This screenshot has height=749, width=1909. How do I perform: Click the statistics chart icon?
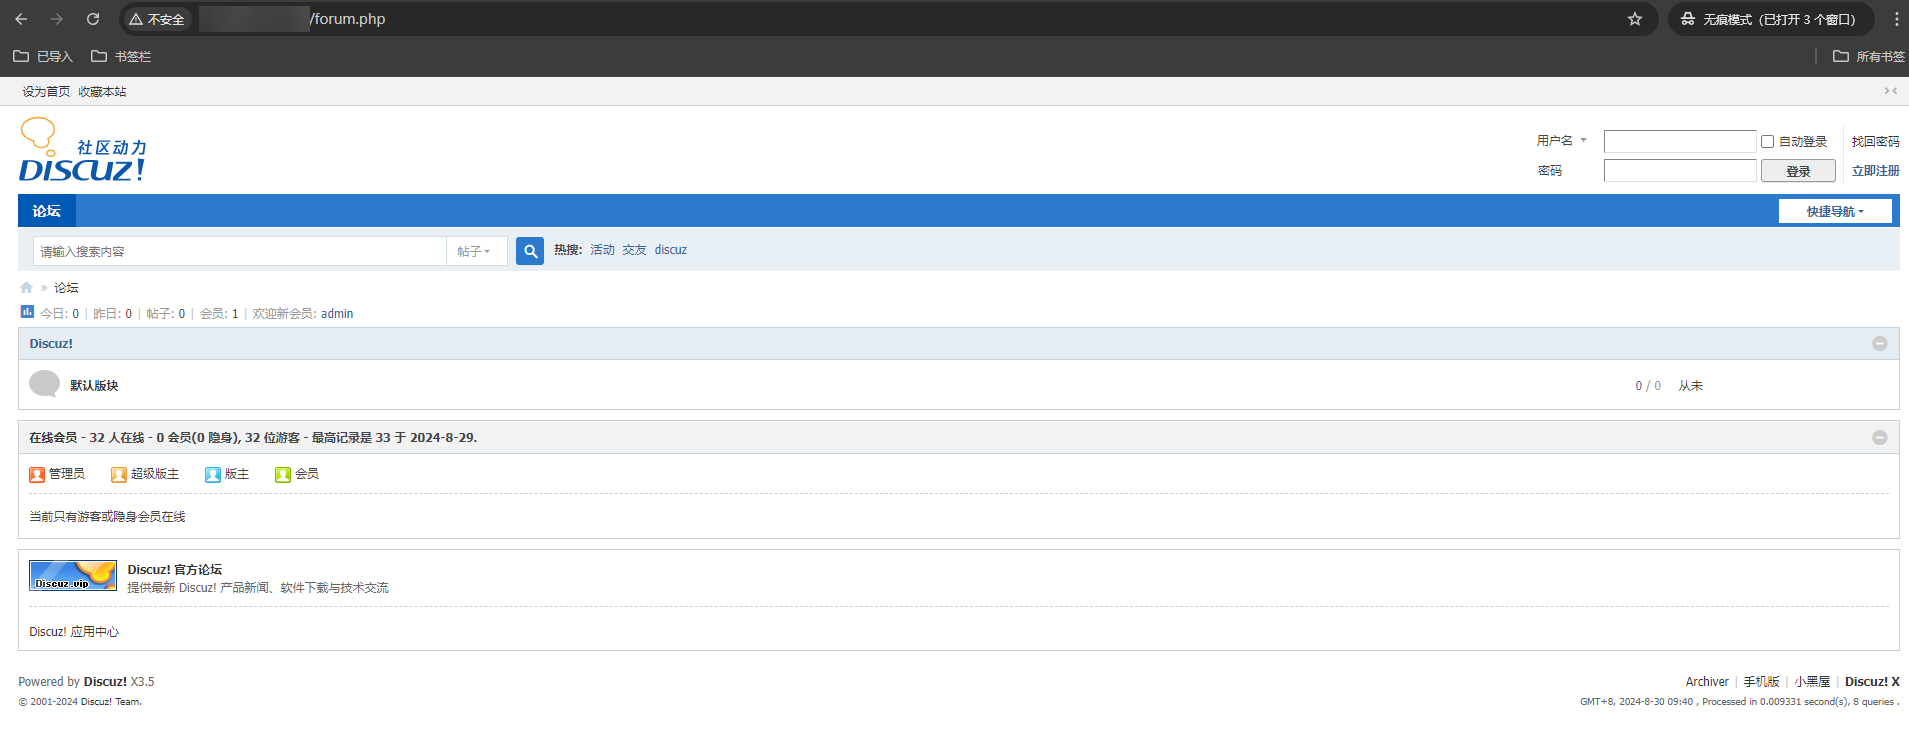[x=27, y=312]
